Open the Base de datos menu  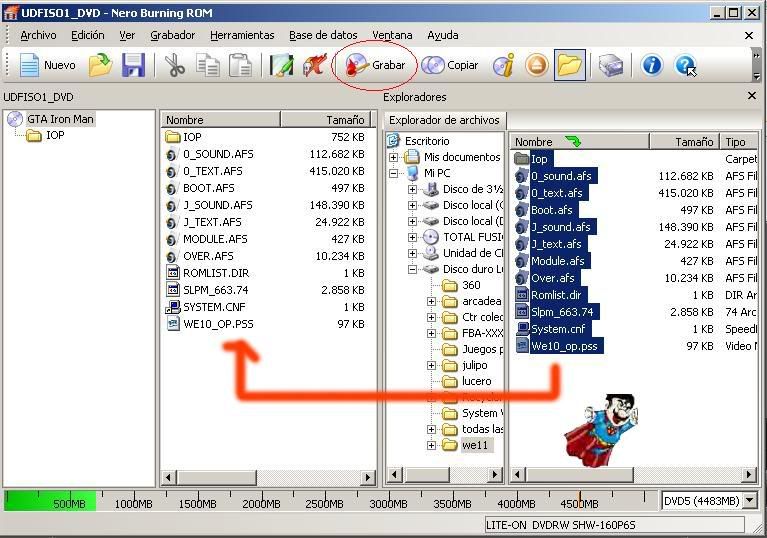pyautogui.click(x=323, y=35)
